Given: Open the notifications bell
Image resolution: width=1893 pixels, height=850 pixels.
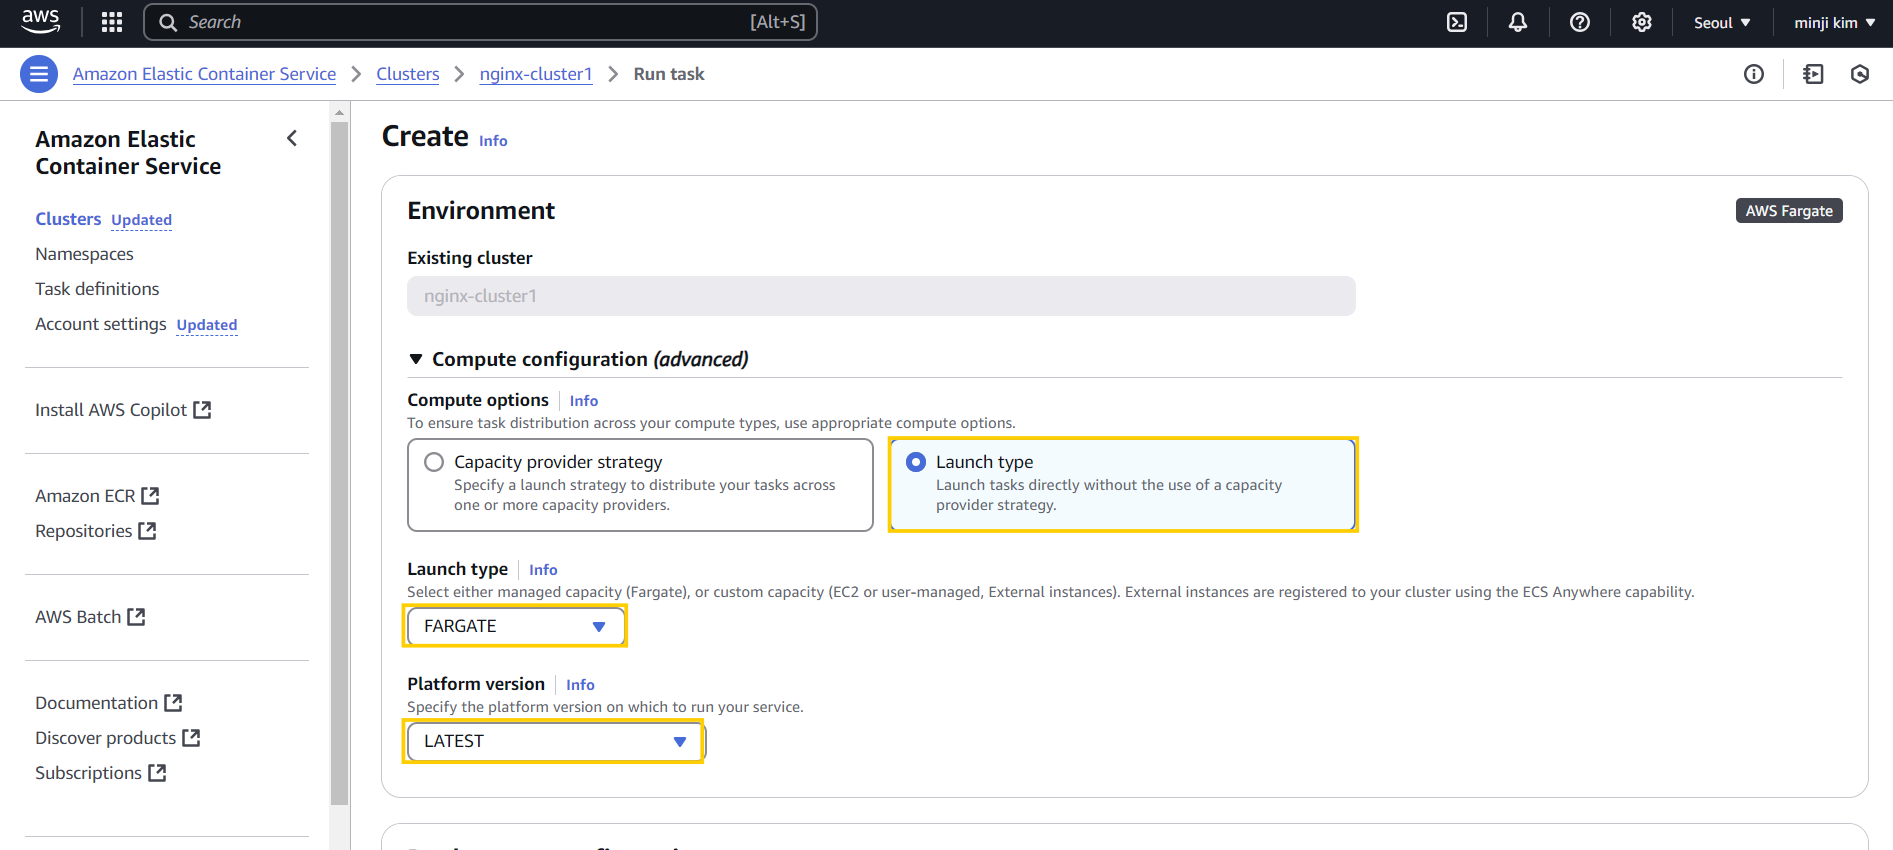Looking at the screenshot, I should (1518, 22).
